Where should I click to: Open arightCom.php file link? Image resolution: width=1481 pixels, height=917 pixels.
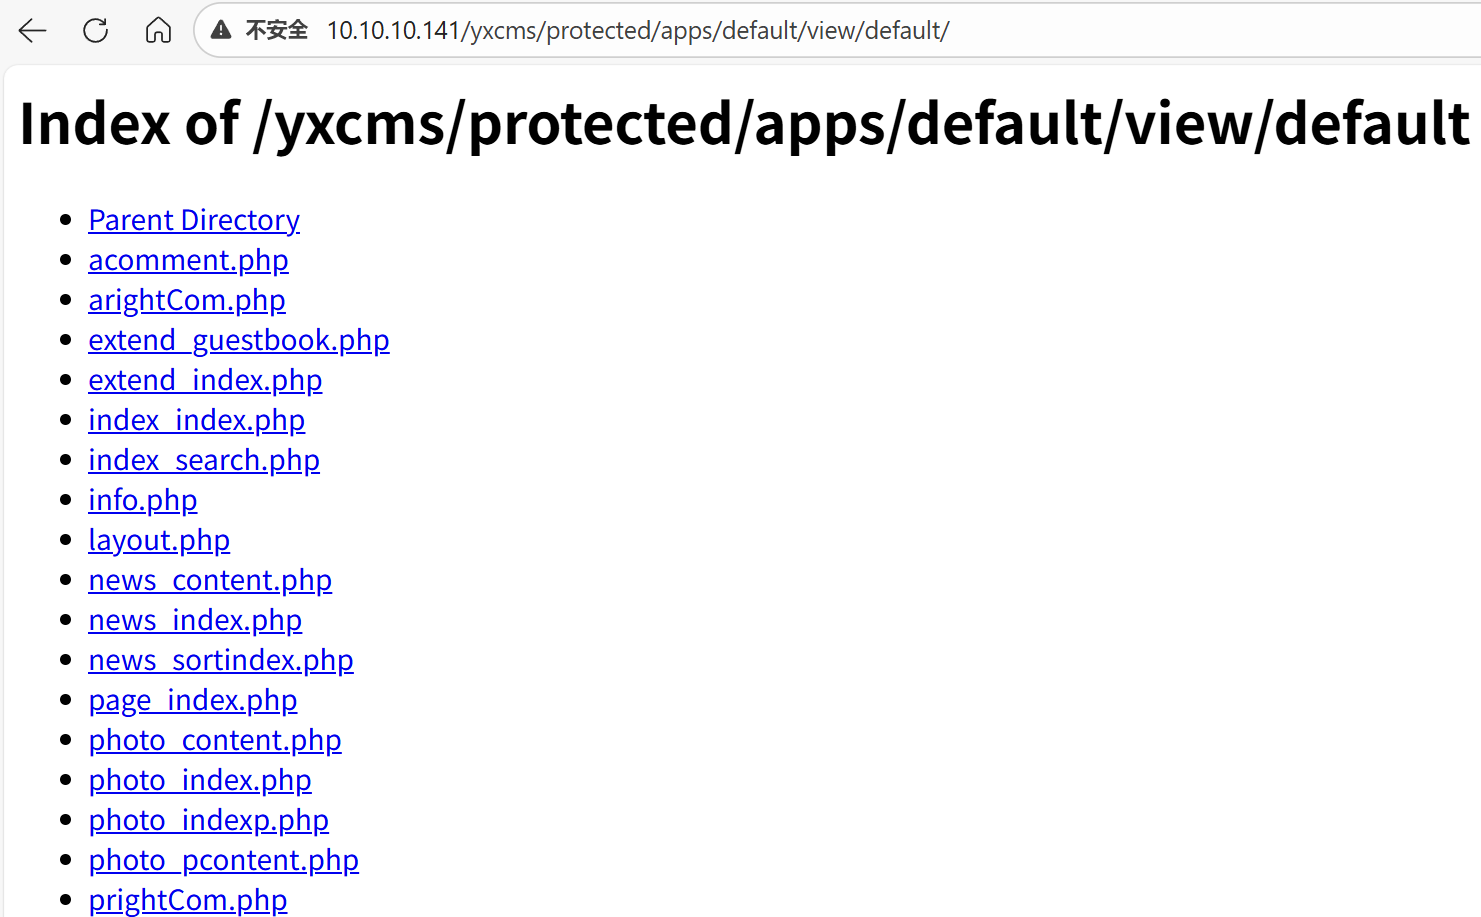186,300
